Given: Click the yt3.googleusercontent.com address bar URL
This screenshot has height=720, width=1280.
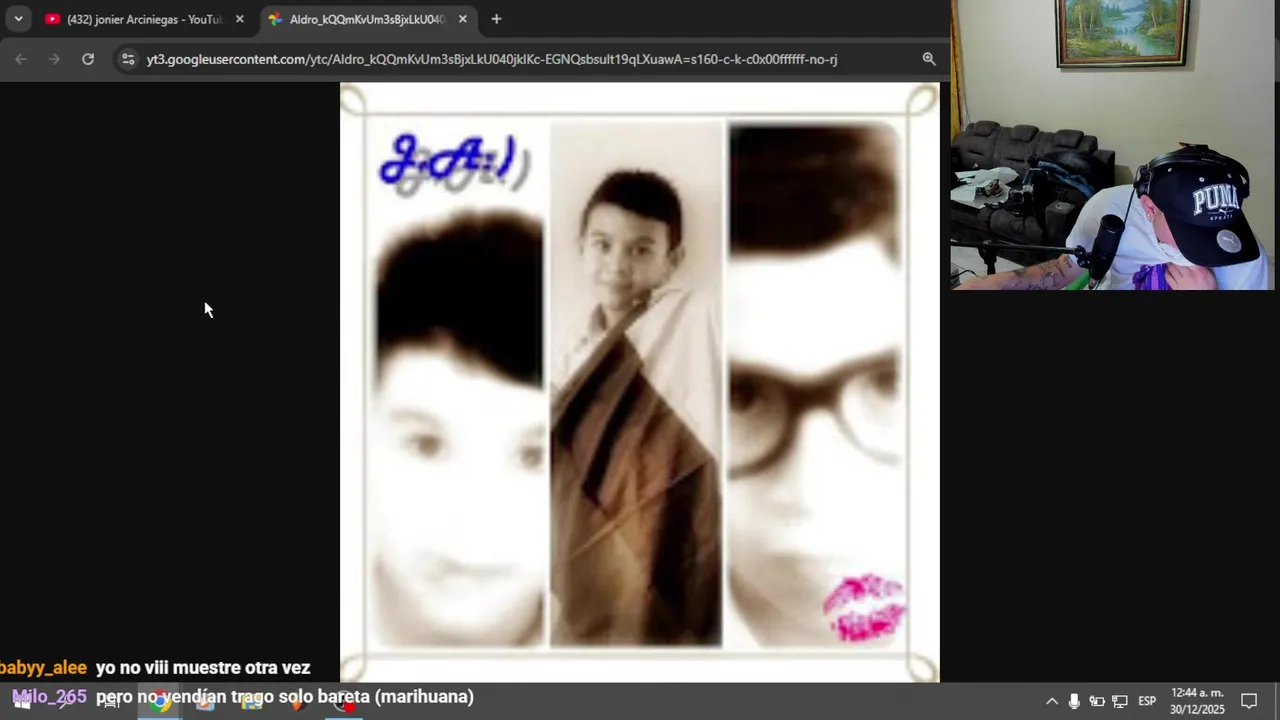Looking at the screenshot, I should pos(492,59).
